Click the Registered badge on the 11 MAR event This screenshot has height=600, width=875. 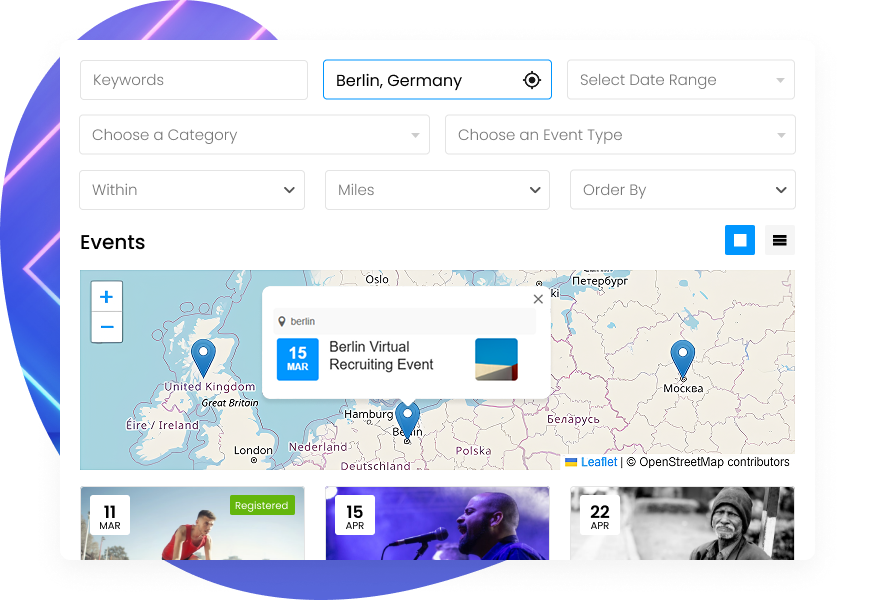point(262,505)
